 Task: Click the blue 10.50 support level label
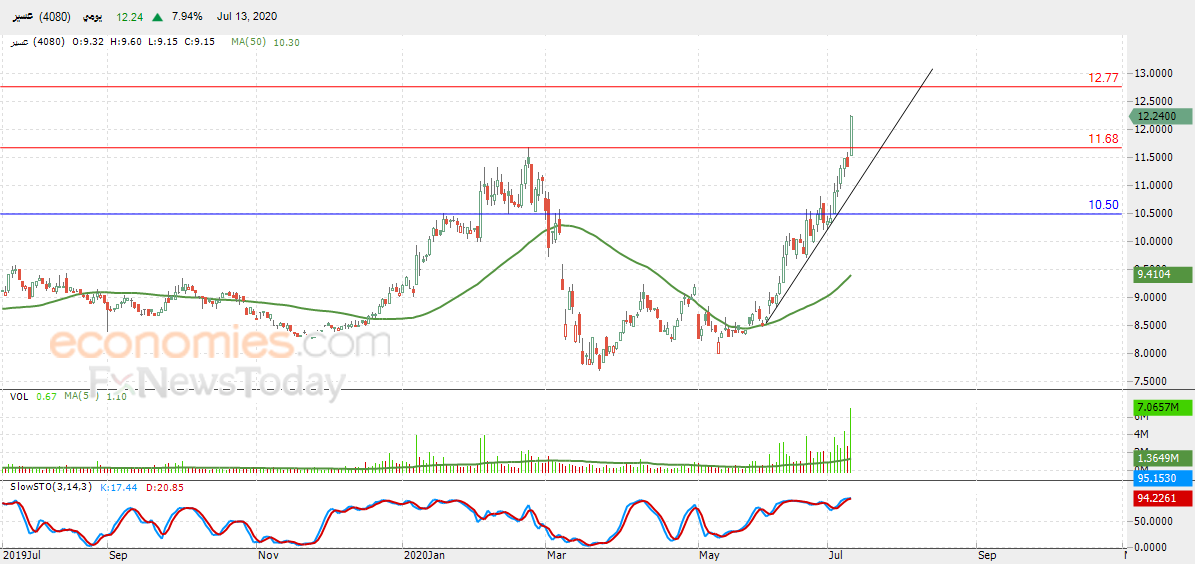point(1104,204)
